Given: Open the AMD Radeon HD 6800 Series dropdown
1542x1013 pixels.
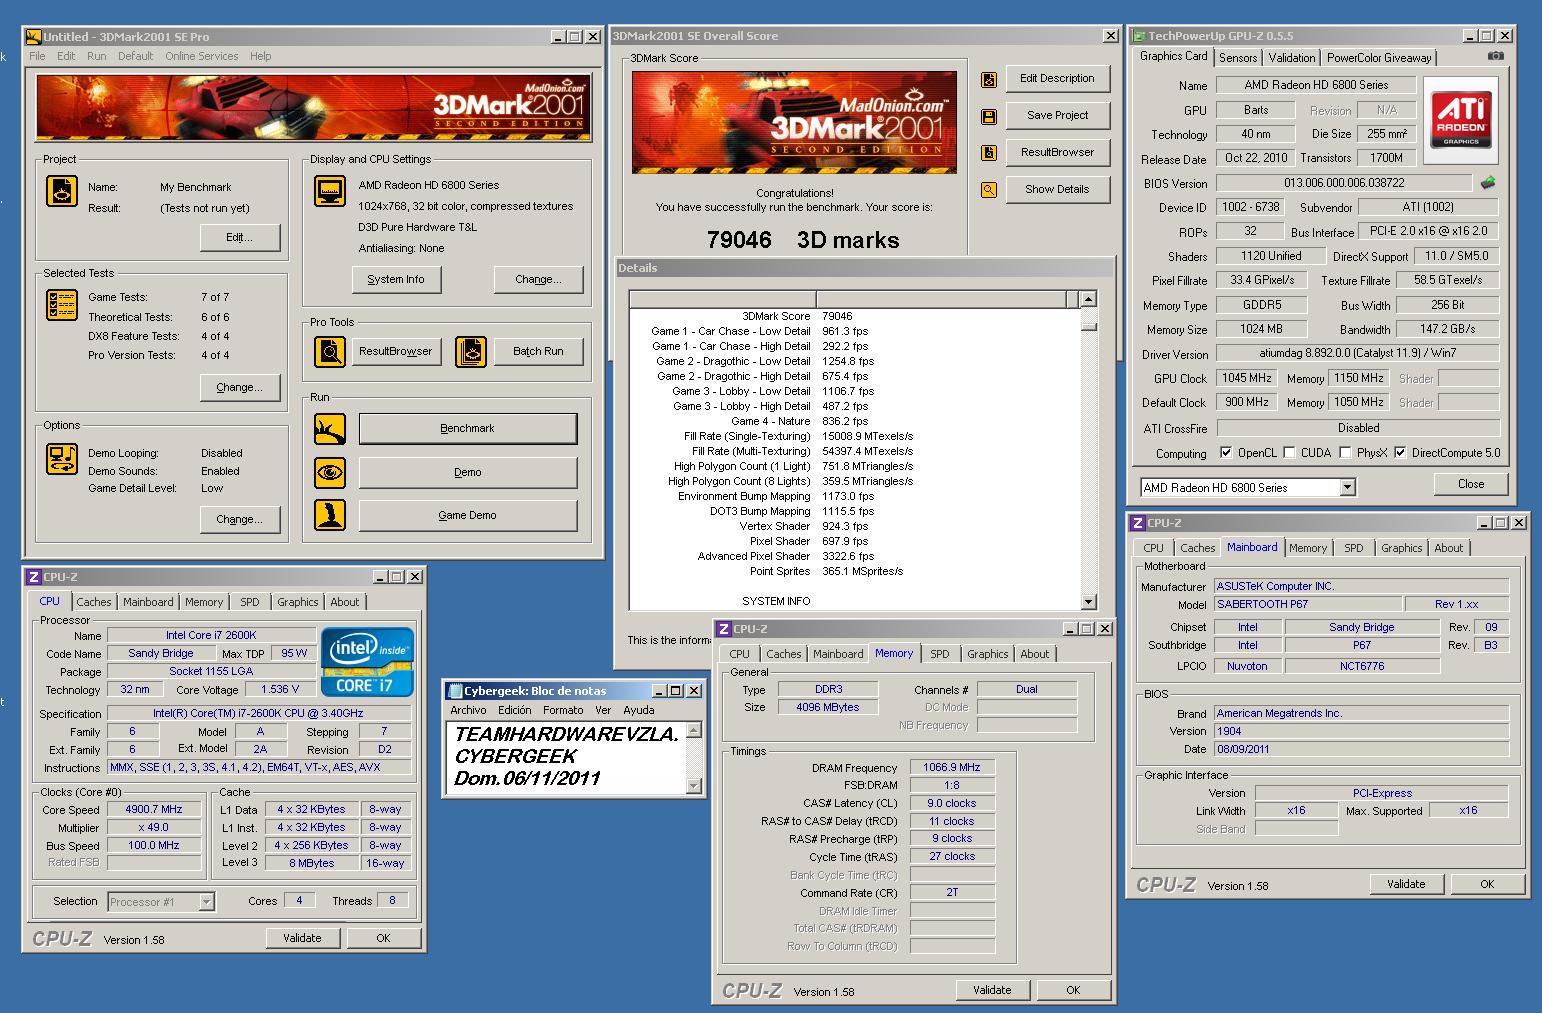Looking at the screenshot, I should click(x=1347, y=488).
